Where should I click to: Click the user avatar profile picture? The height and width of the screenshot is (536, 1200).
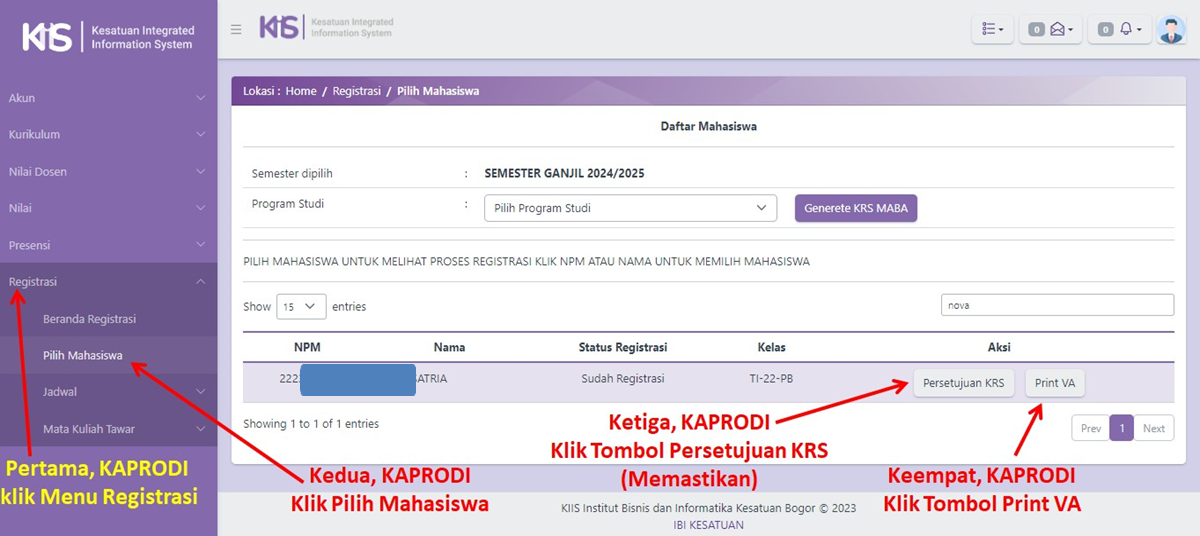[x=1170, y=30]
